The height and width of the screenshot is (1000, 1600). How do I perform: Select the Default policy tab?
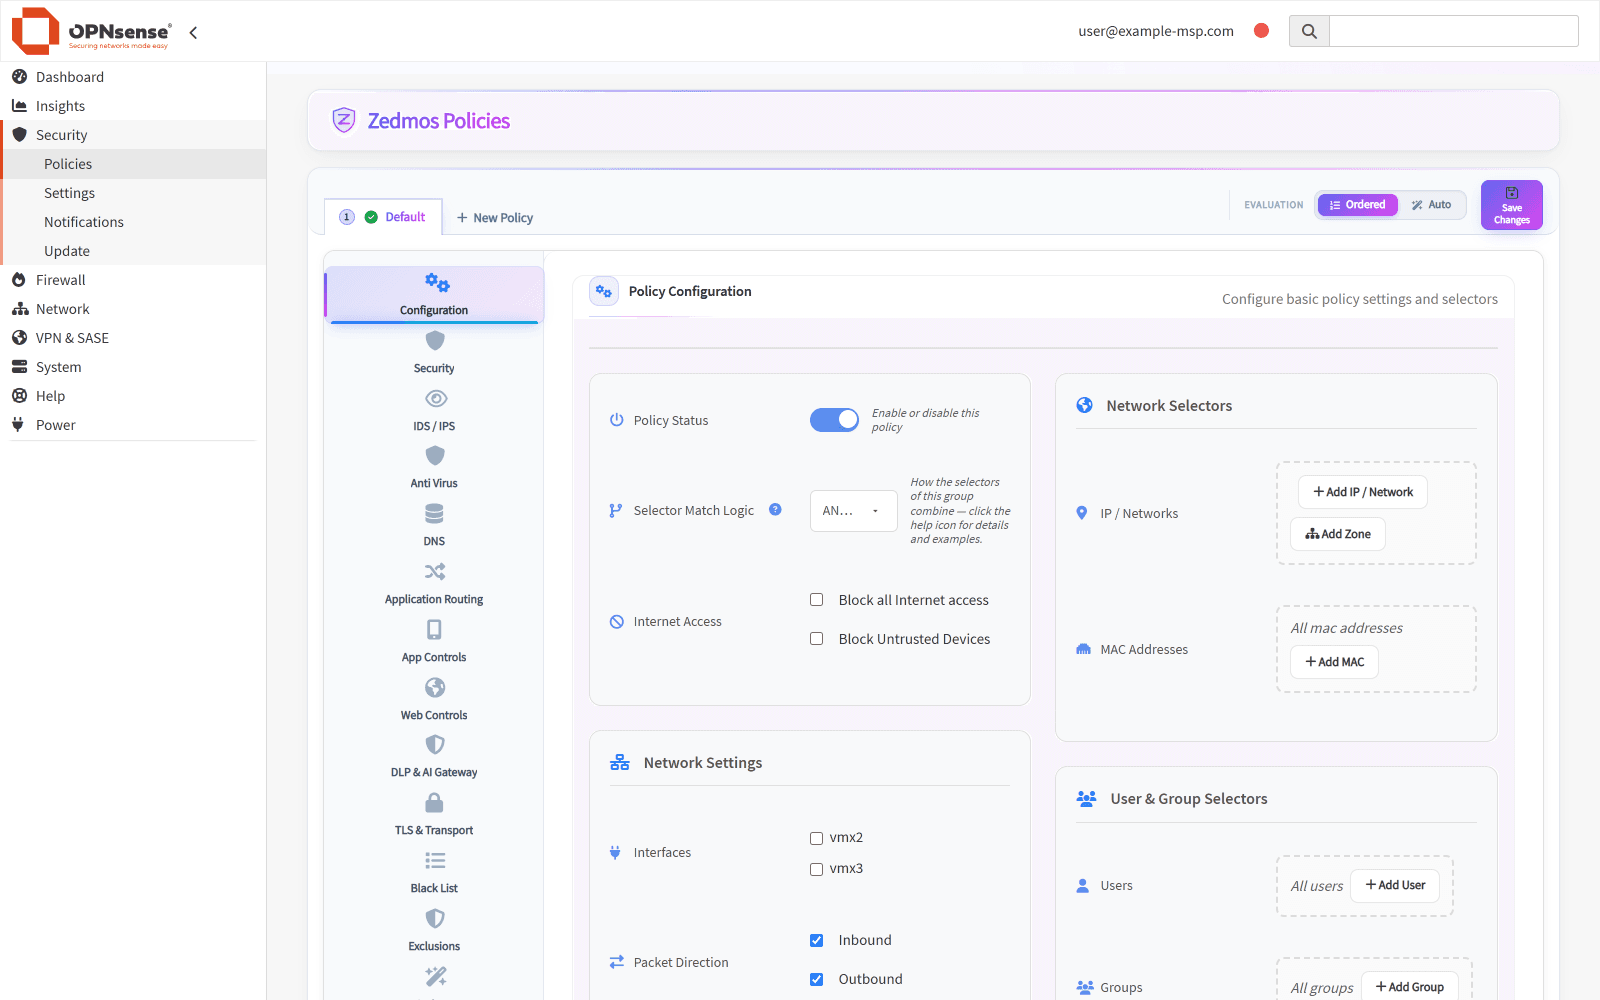pos(383,217)
